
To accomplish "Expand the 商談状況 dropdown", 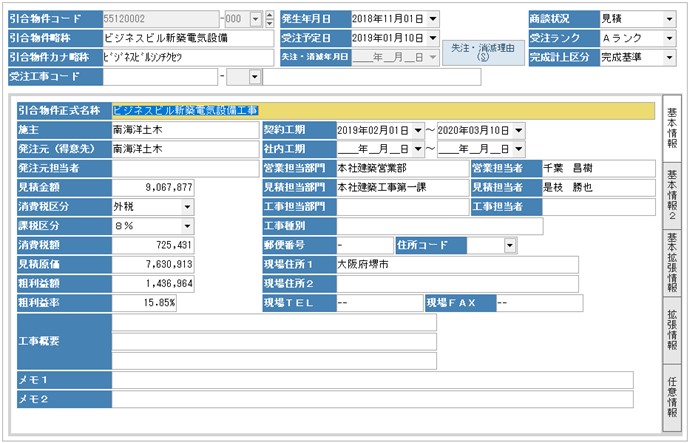I will tap(669, 19).
